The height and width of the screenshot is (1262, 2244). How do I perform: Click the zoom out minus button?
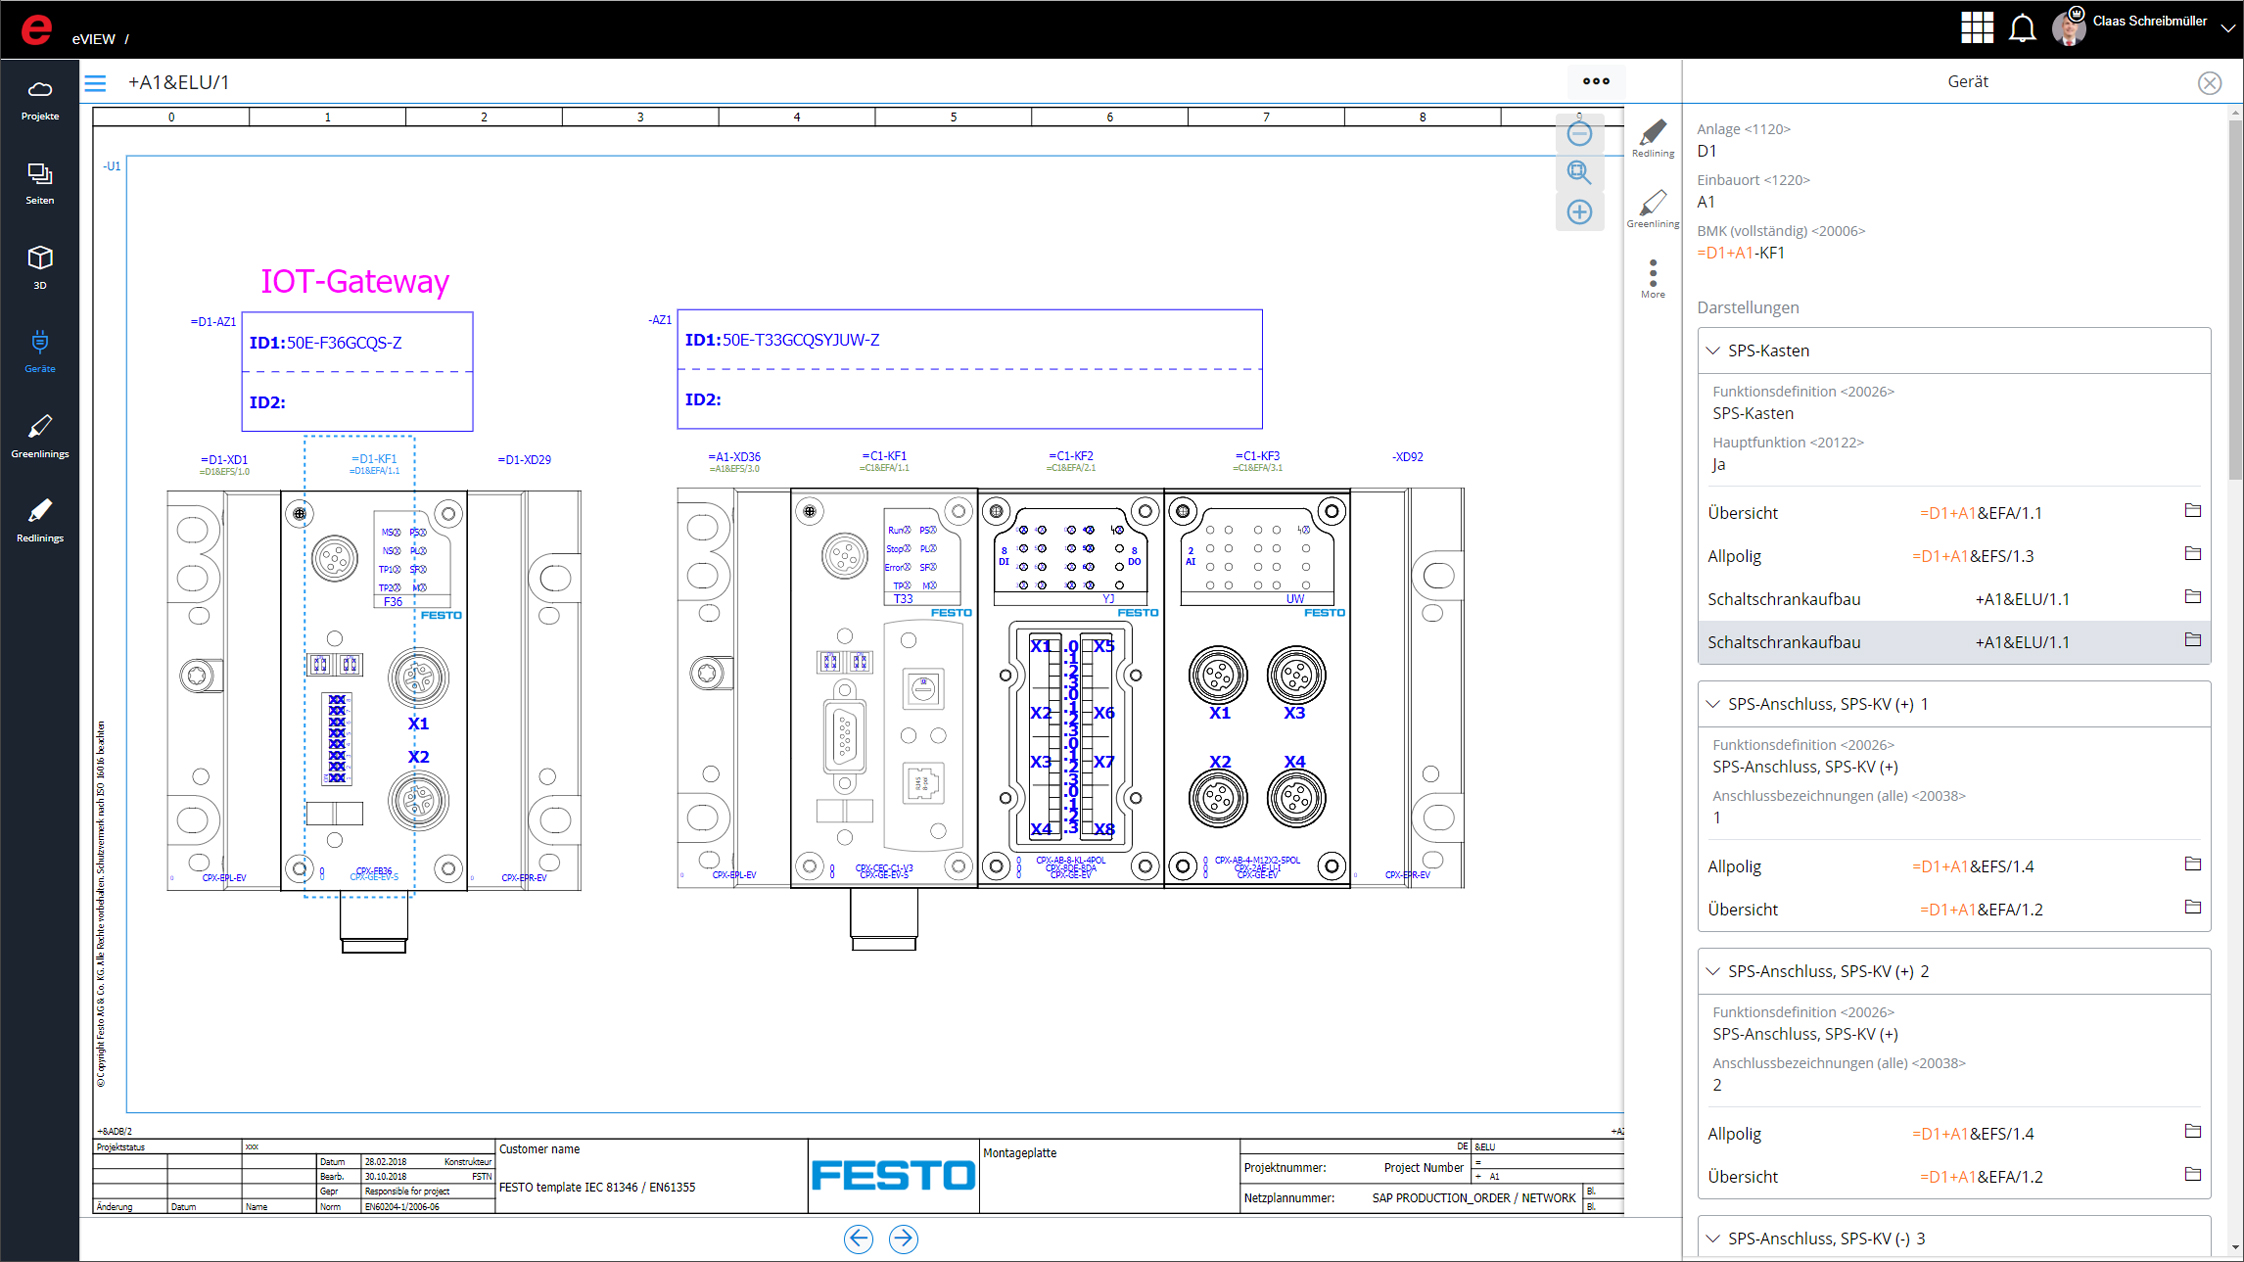[x=1579, y=134]
